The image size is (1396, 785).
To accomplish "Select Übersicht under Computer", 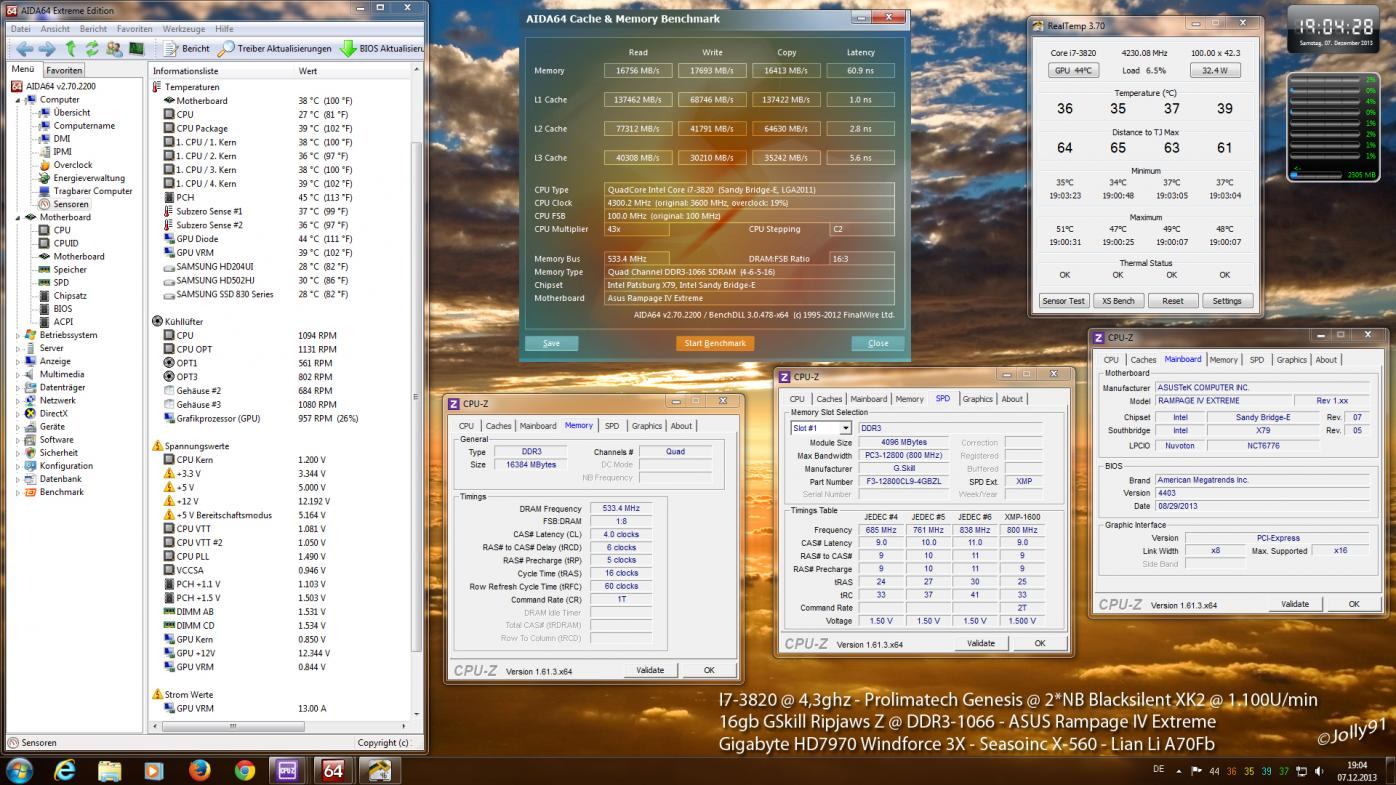I will point(71,113).
